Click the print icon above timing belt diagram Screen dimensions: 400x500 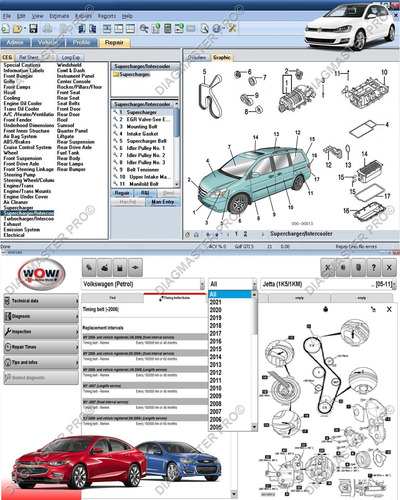tap(326, 309)
